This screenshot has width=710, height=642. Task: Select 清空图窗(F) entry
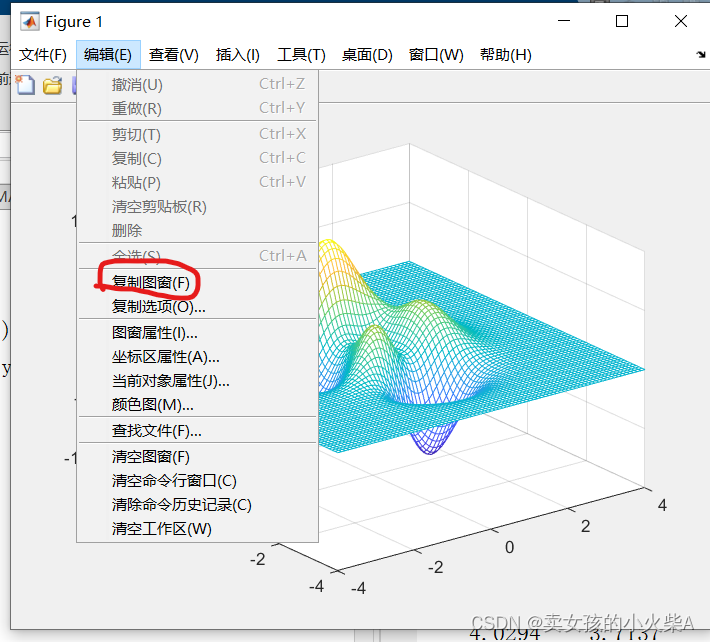click(x=197, y=456)
